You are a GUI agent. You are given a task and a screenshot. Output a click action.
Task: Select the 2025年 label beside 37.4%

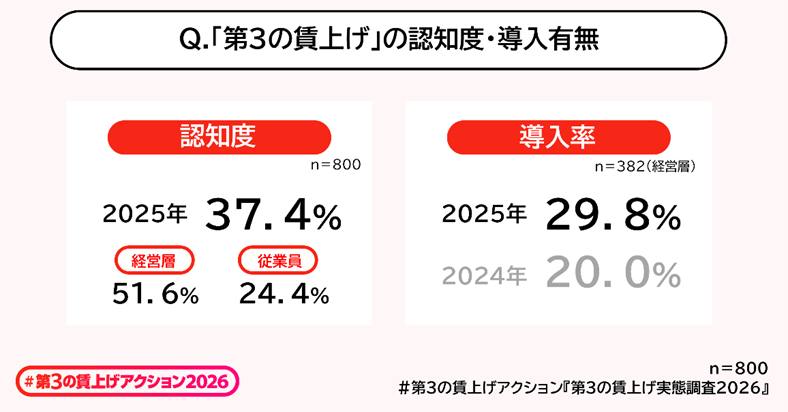145,215
